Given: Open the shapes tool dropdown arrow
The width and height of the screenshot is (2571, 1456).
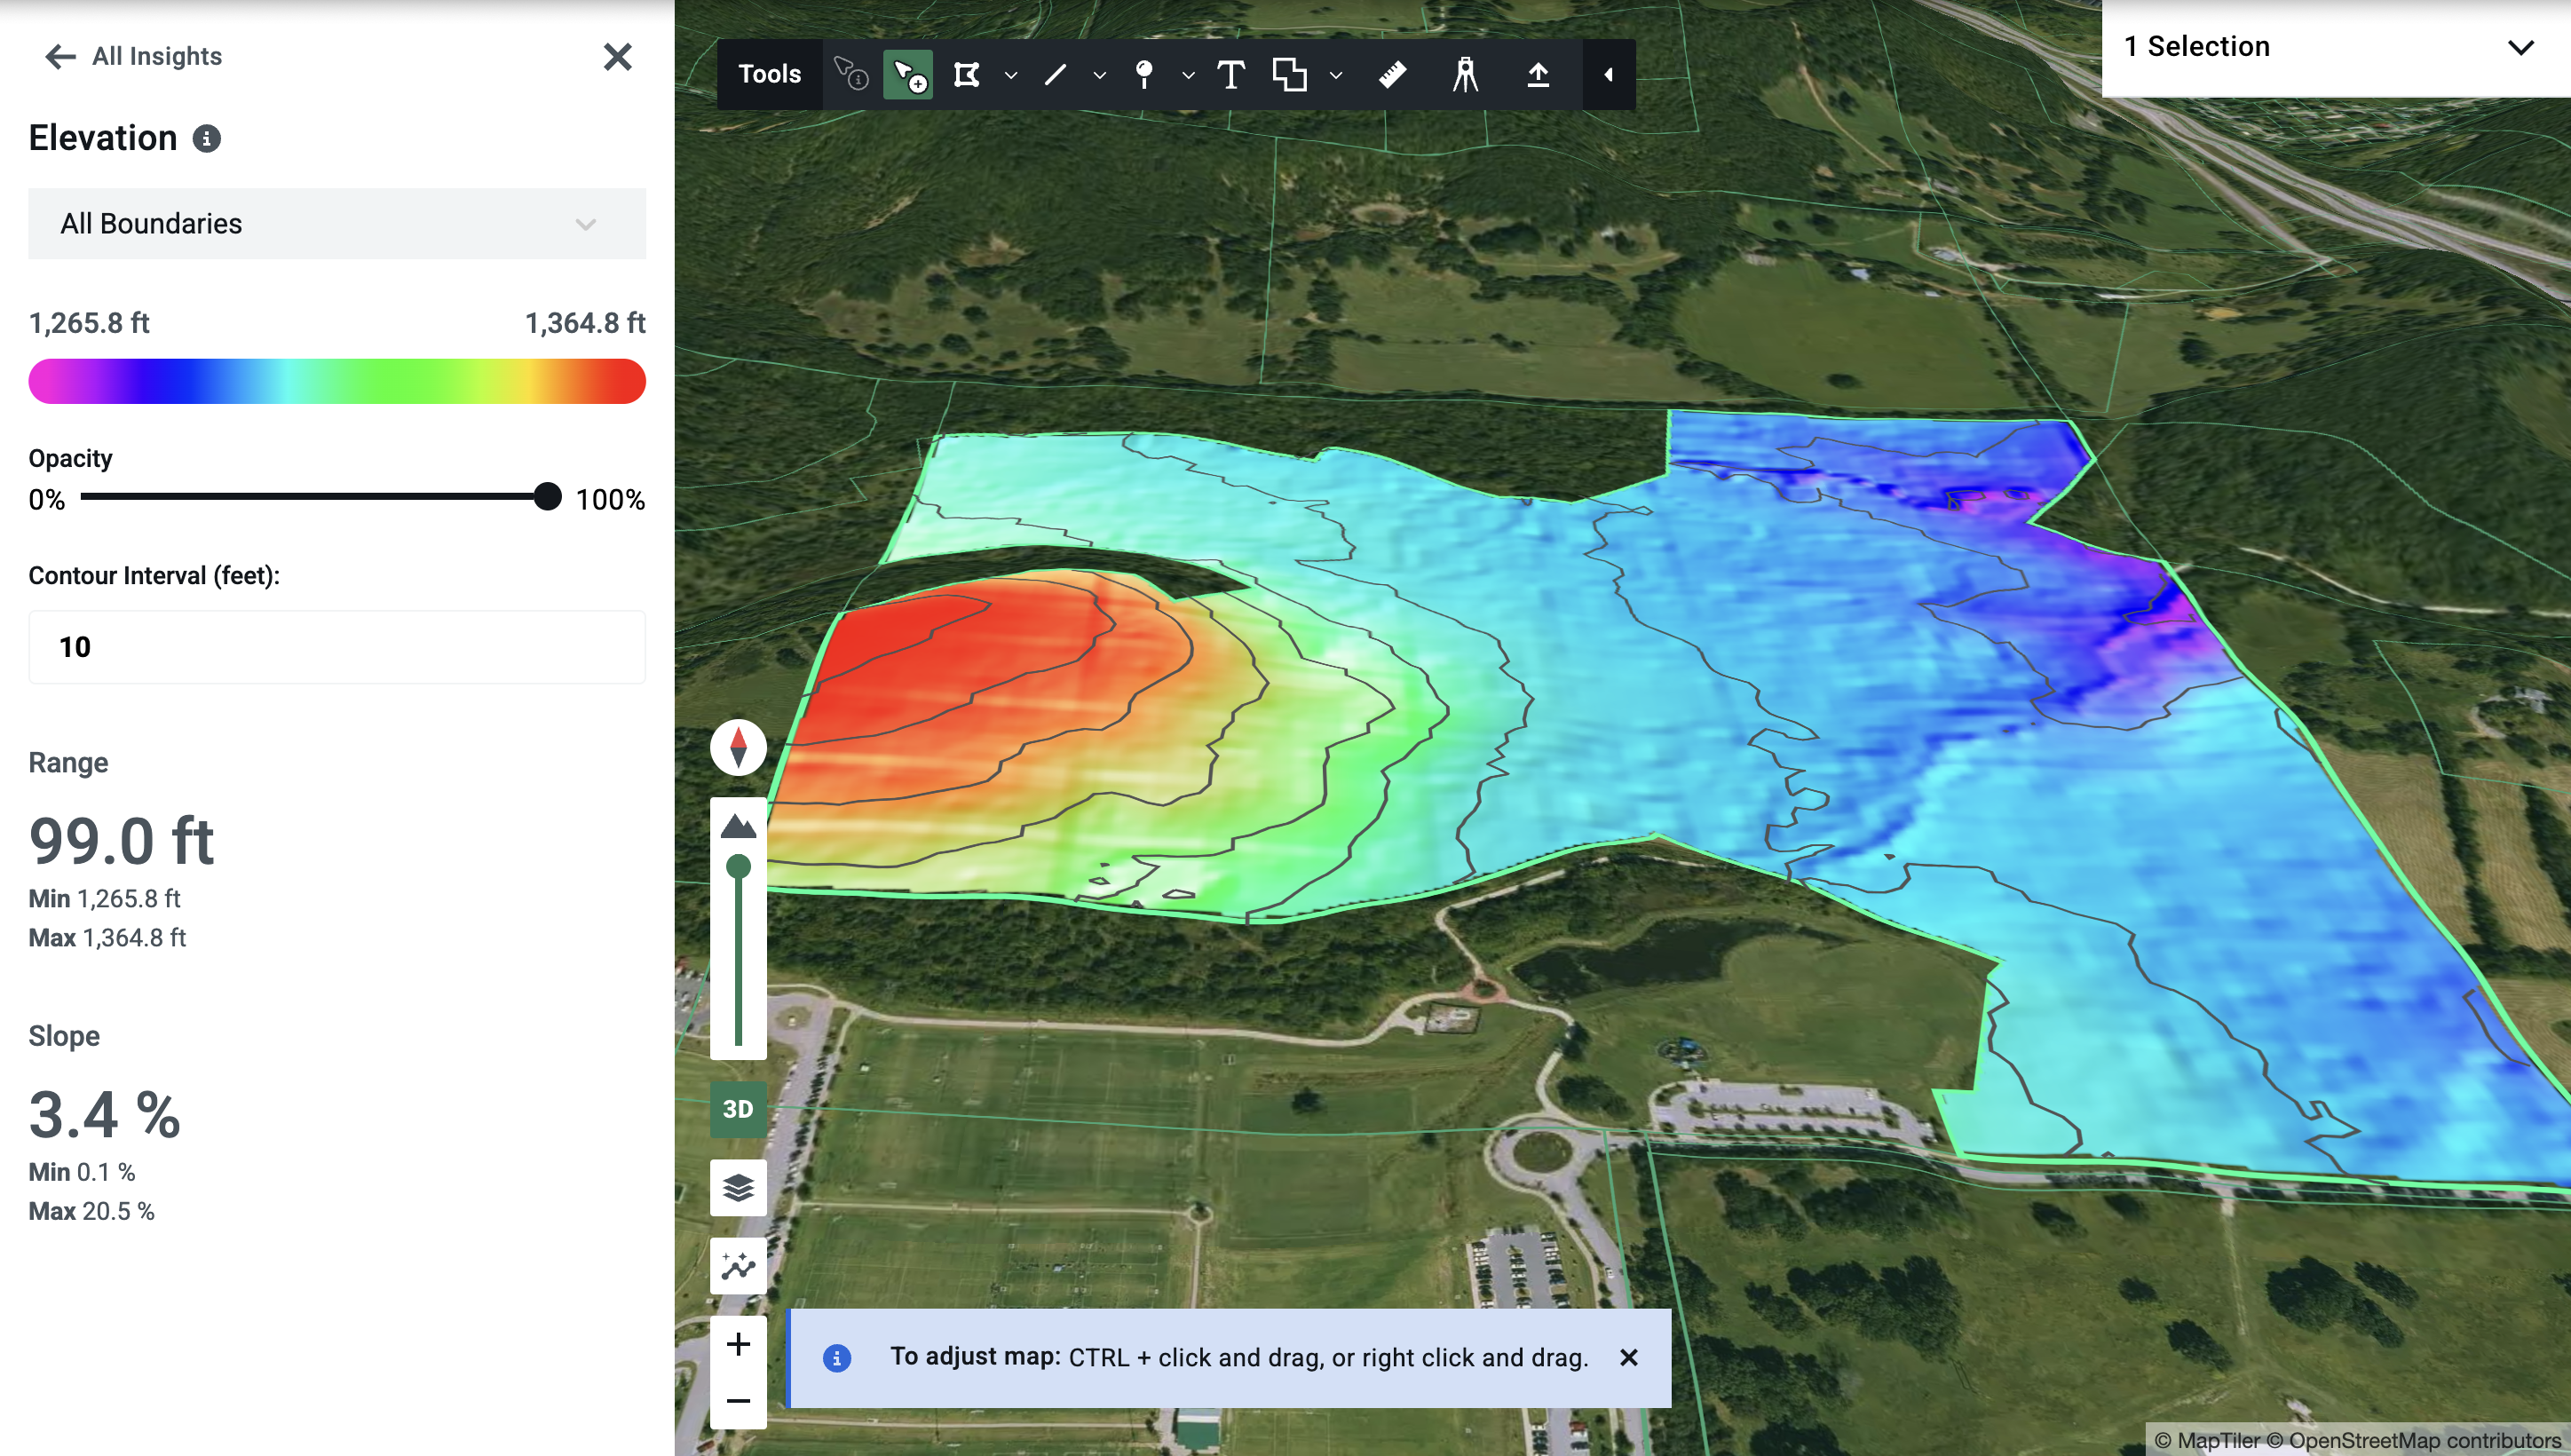Looking at the screenshot, I should [x=1335, y=74].
